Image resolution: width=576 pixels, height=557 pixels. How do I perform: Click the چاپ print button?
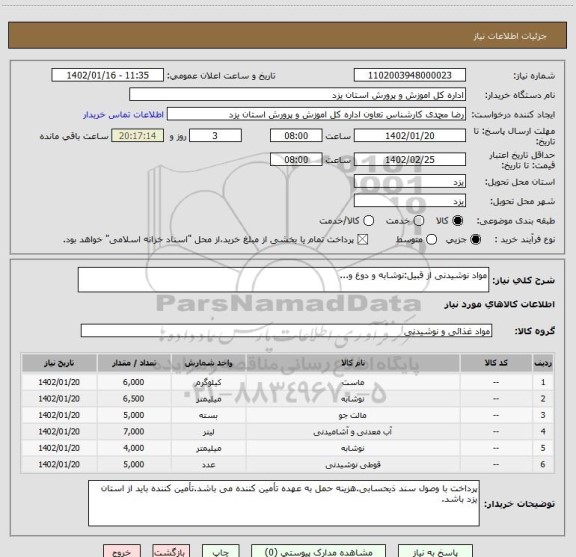point(221,552)
